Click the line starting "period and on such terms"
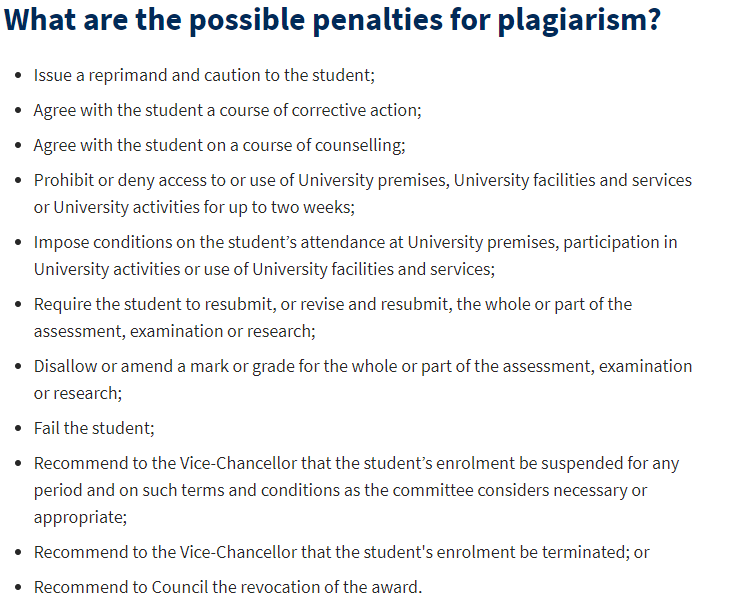 (340, 490)
